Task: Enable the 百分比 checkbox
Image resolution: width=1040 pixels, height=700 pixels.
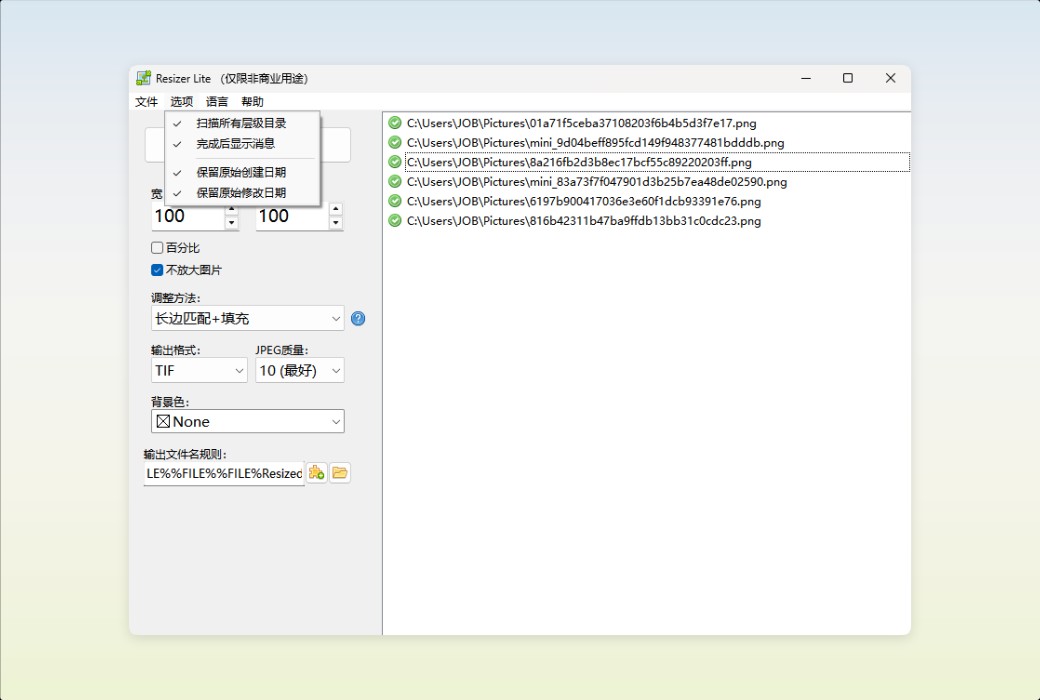Action: pos(157,247)
